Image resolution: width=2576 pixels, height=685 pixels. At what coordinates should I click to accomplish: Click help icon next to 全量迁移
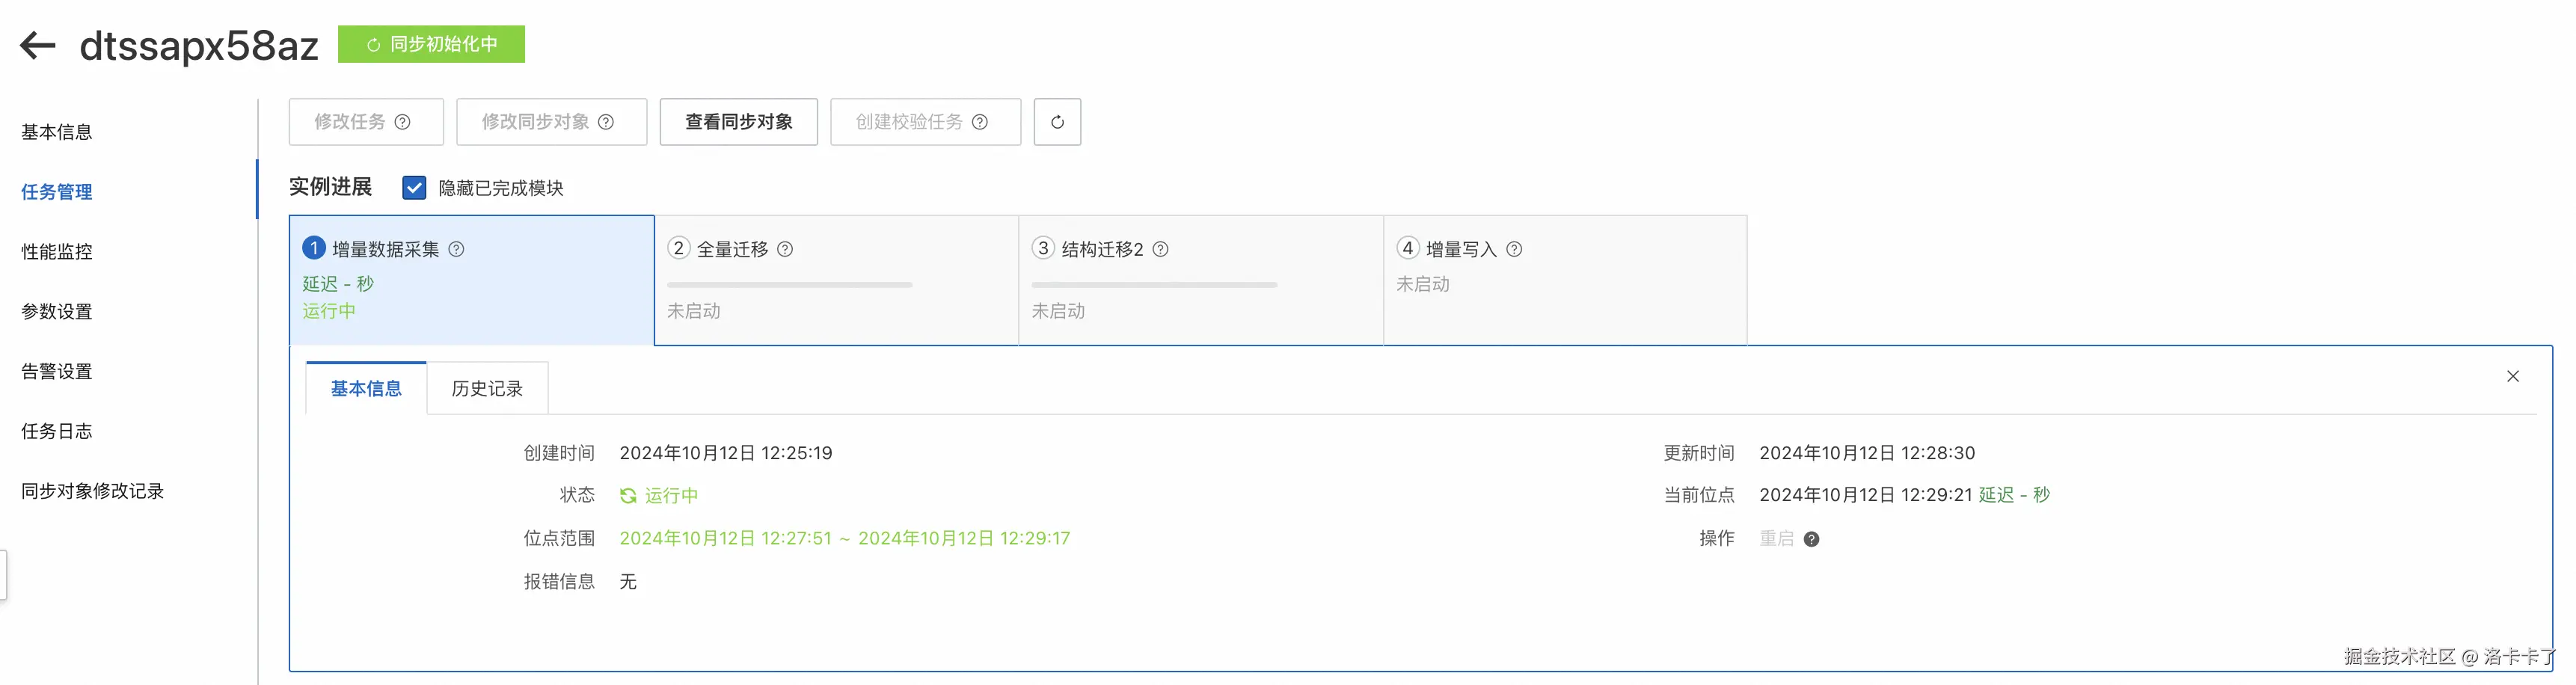[x=785, y=249]
